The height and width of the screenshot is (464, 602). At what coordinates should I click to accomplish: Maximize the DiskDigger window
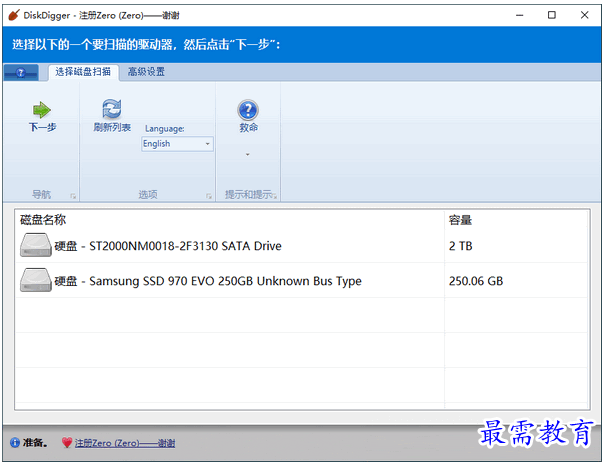click(x=552, y=15)
